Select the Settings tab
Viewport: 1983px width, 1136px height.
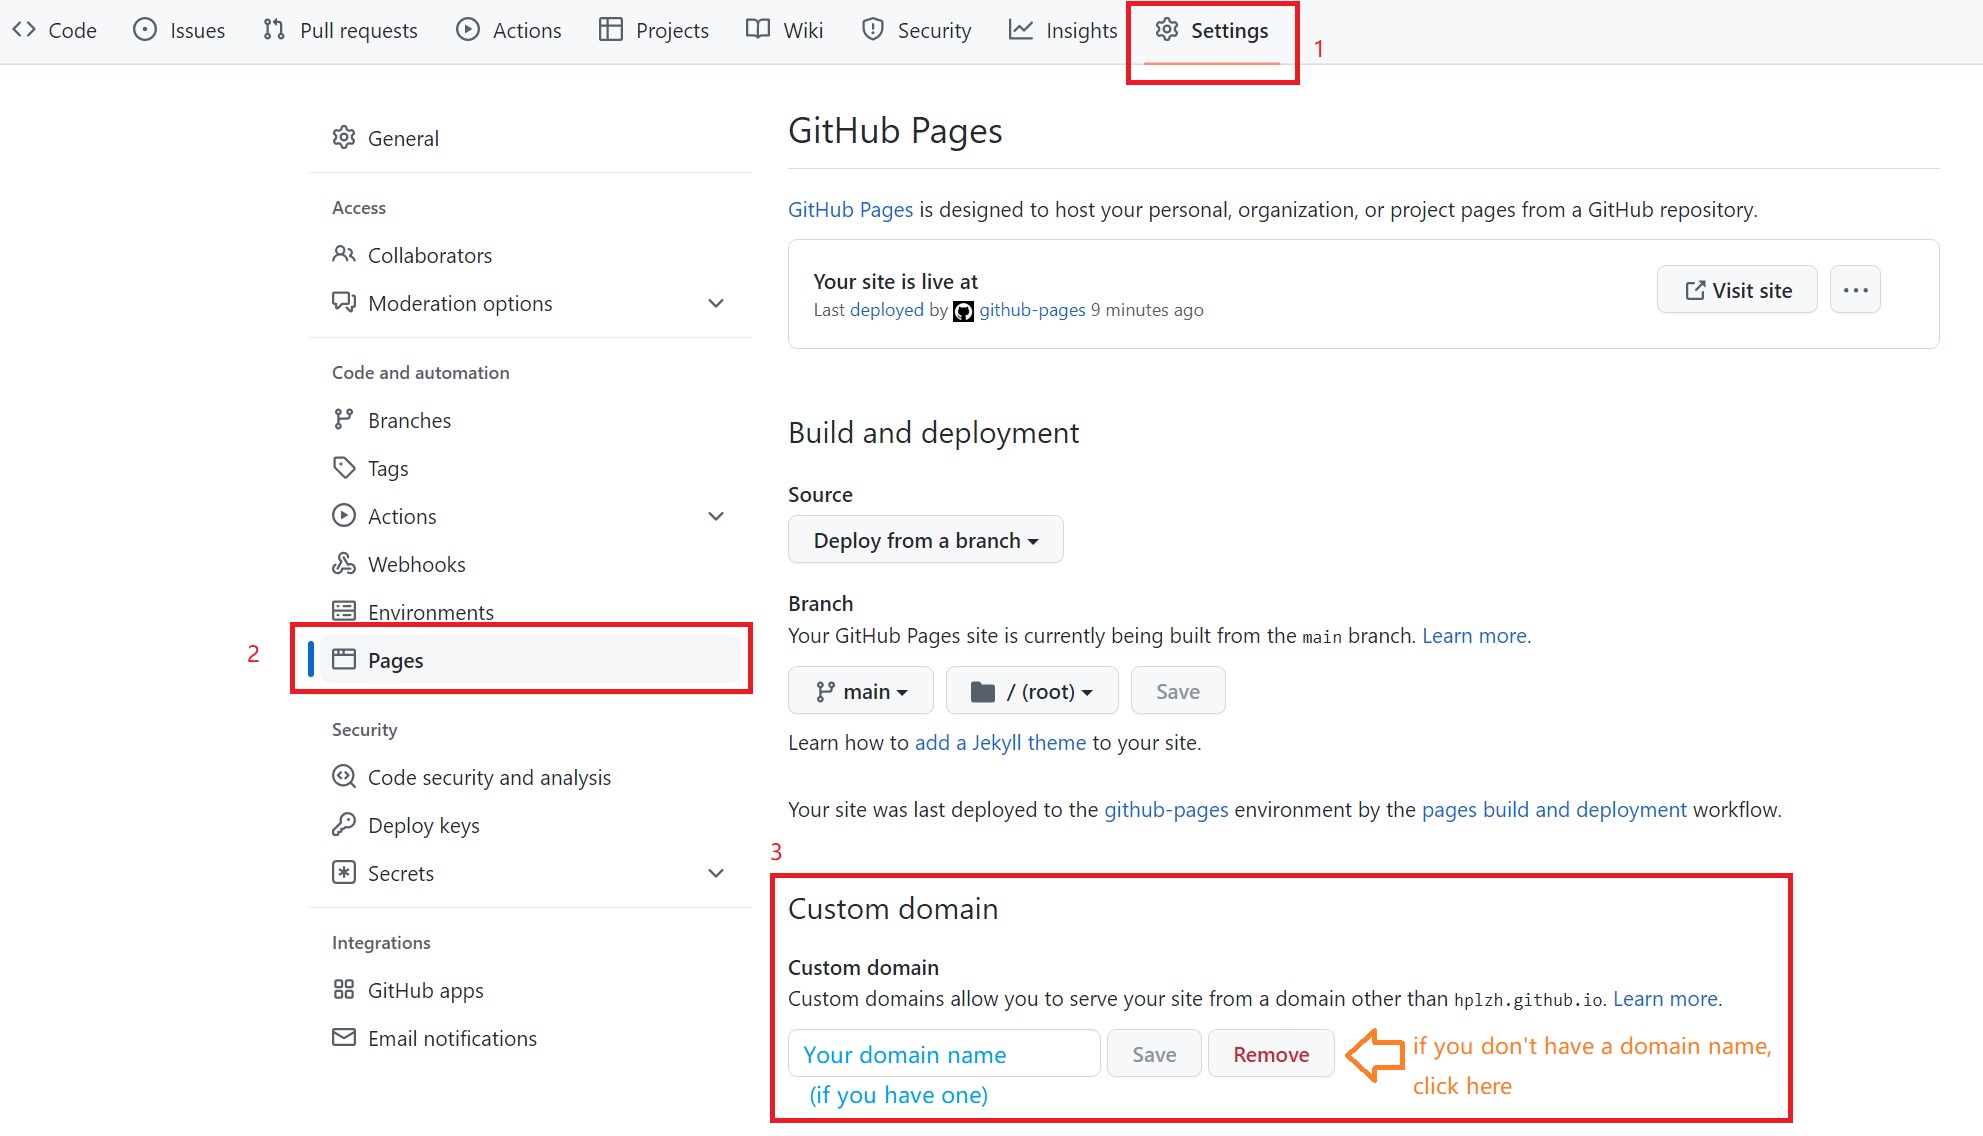(1212, 30)
